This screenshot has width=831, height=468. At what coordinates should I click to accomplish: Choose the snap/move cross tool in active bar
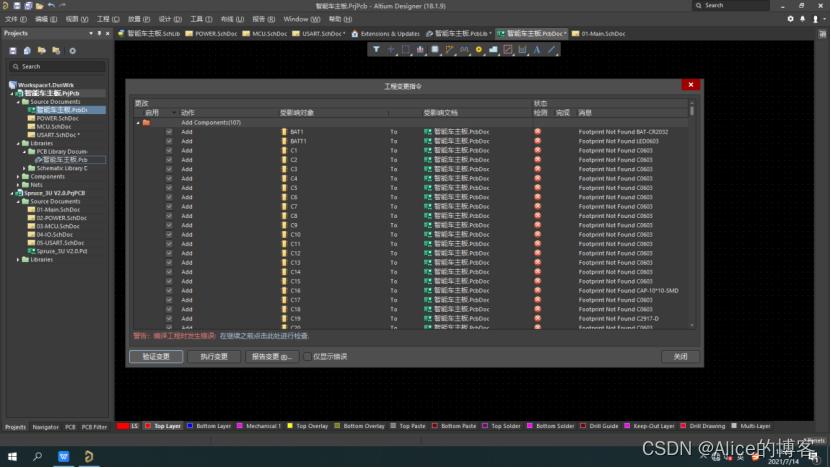click(391, 49)
